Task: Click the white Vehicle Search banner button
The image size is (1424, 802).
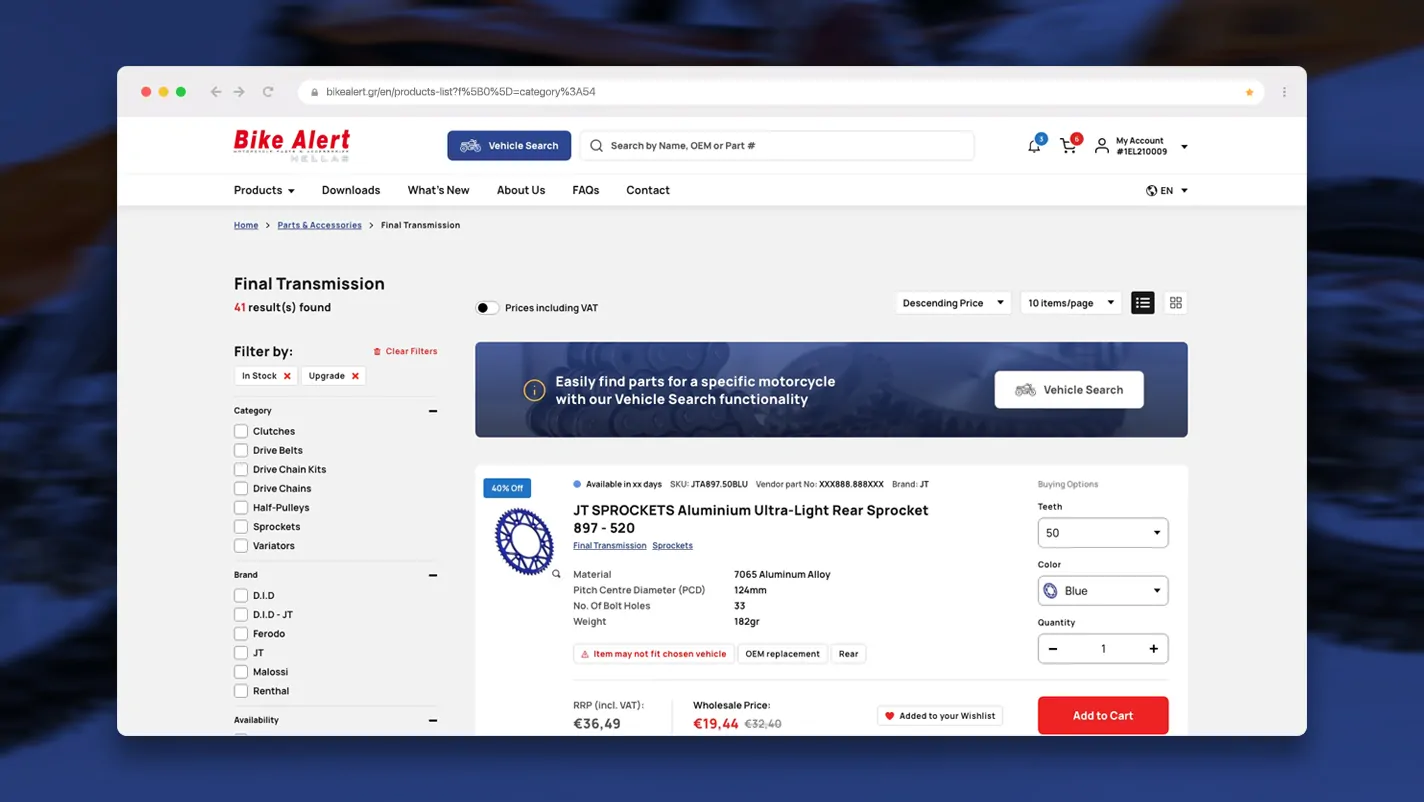Action: pos(1069,390)
